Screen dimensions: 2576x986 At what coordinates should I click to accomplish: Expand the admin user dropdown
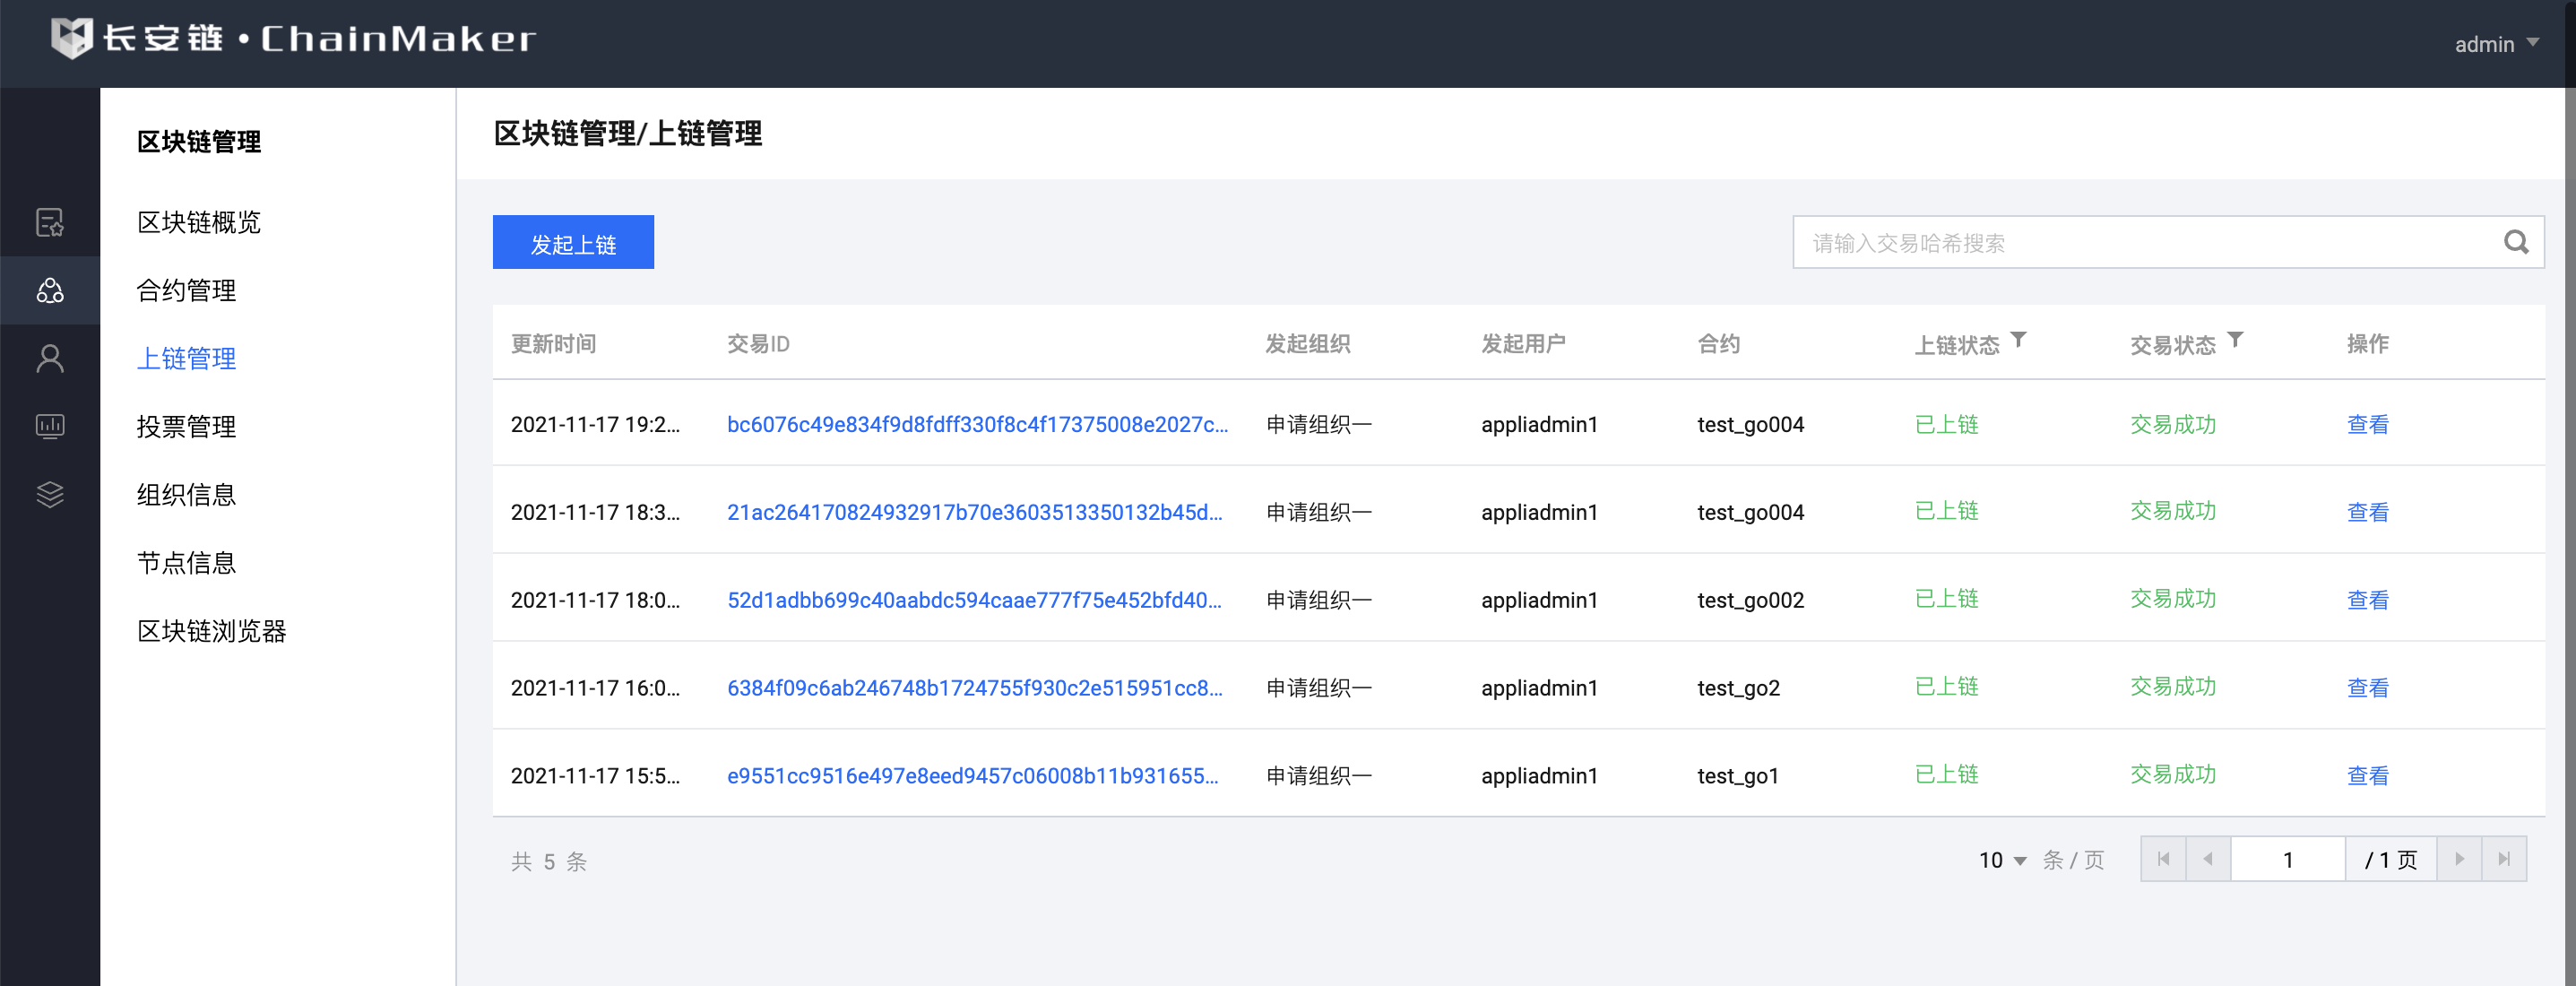(2496, 44)
